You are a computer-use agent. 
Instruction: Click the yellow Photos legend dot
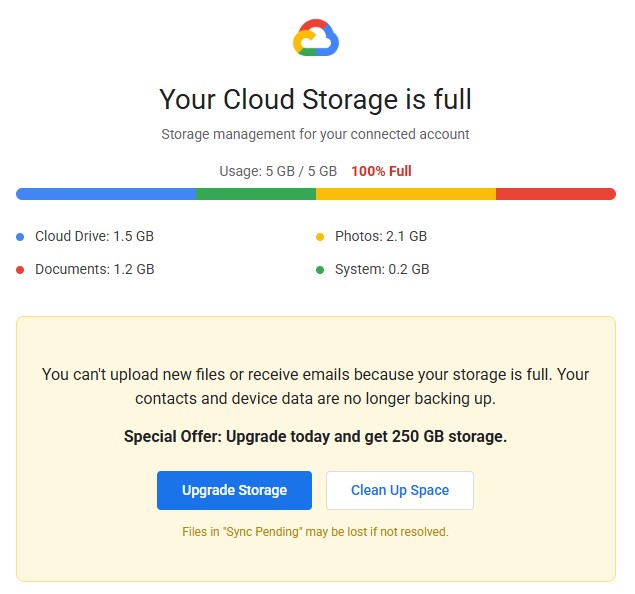pos(320,237)
